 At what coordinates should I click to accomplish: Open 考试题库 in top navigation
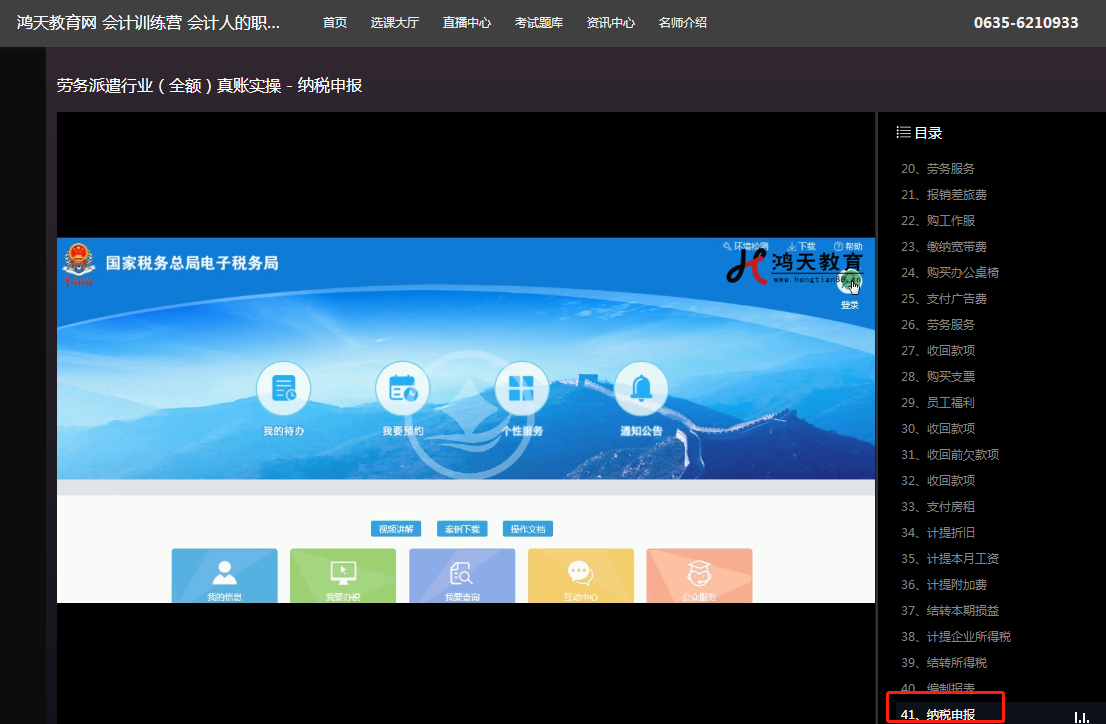click(x=539, y=23)
